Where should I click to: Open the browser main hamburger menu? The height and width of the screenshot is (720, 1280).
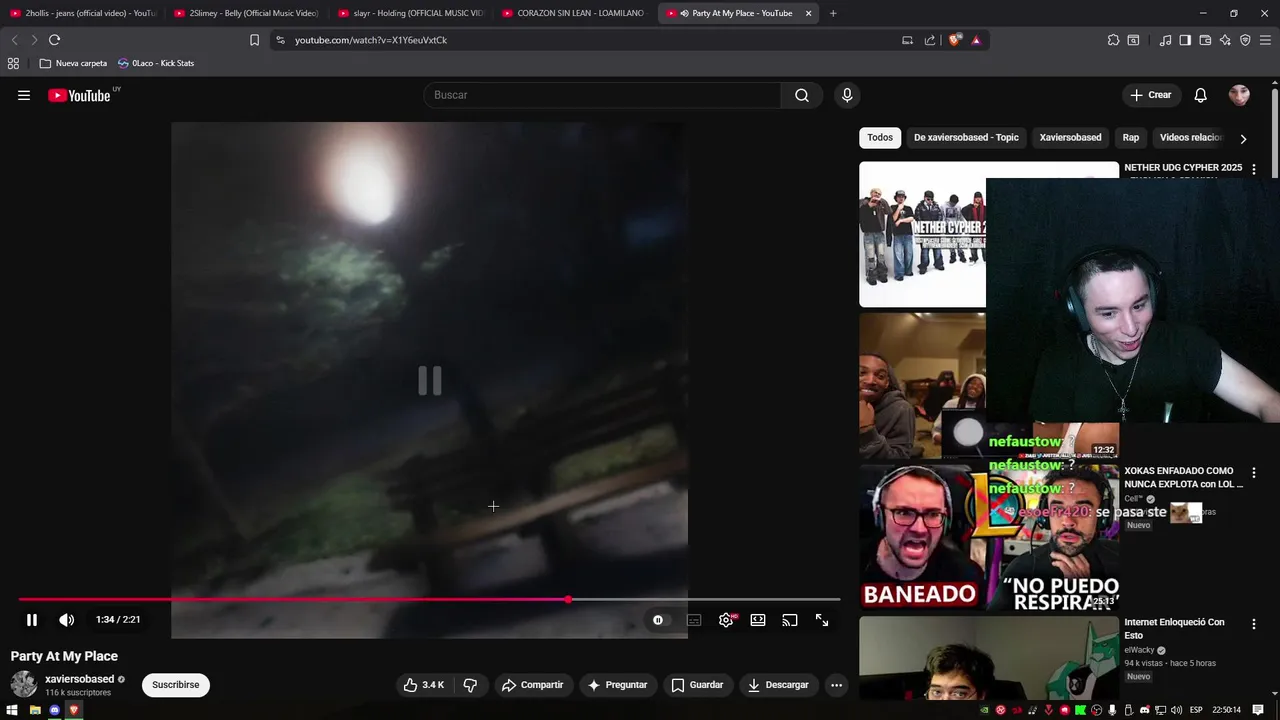[1265, 40]
